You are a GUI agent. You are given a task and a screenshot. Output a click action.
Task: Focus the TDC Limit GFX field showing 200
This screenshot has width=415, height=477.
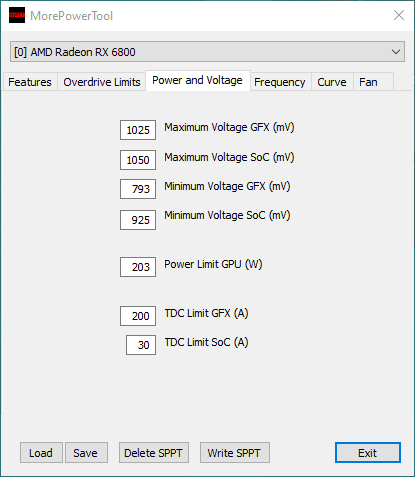point(138,316)
